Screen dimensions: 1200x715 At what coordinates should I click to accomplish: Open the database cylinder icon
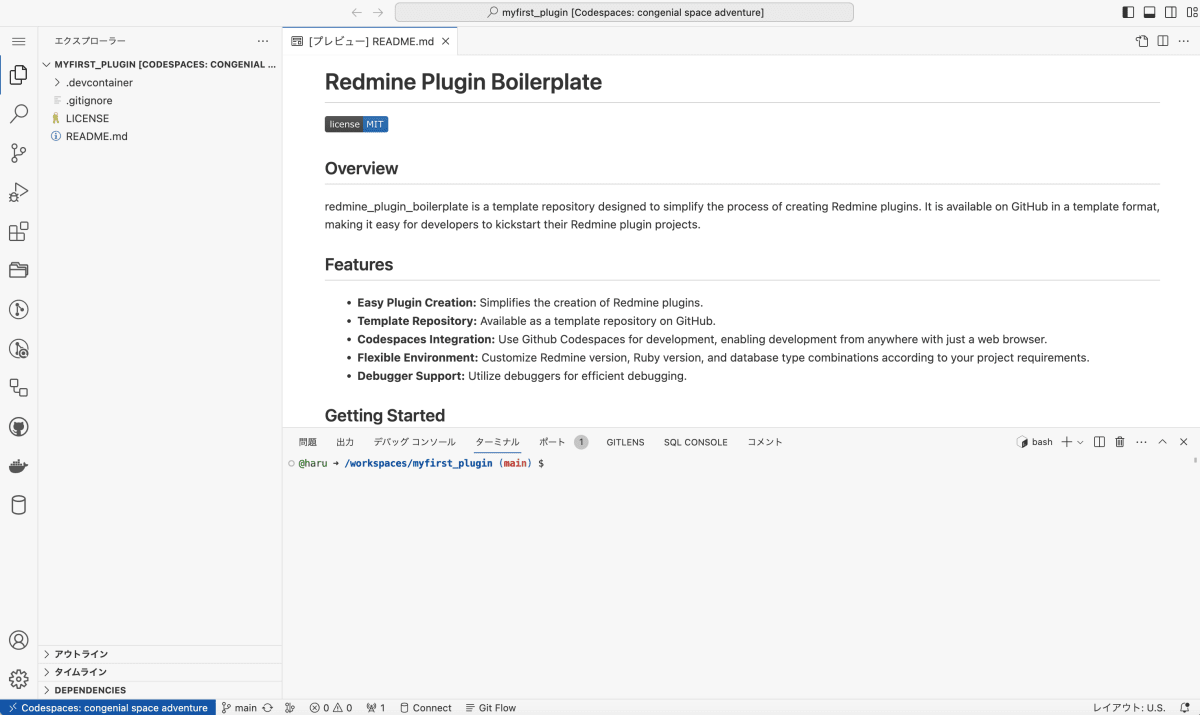tap(18, 505)
